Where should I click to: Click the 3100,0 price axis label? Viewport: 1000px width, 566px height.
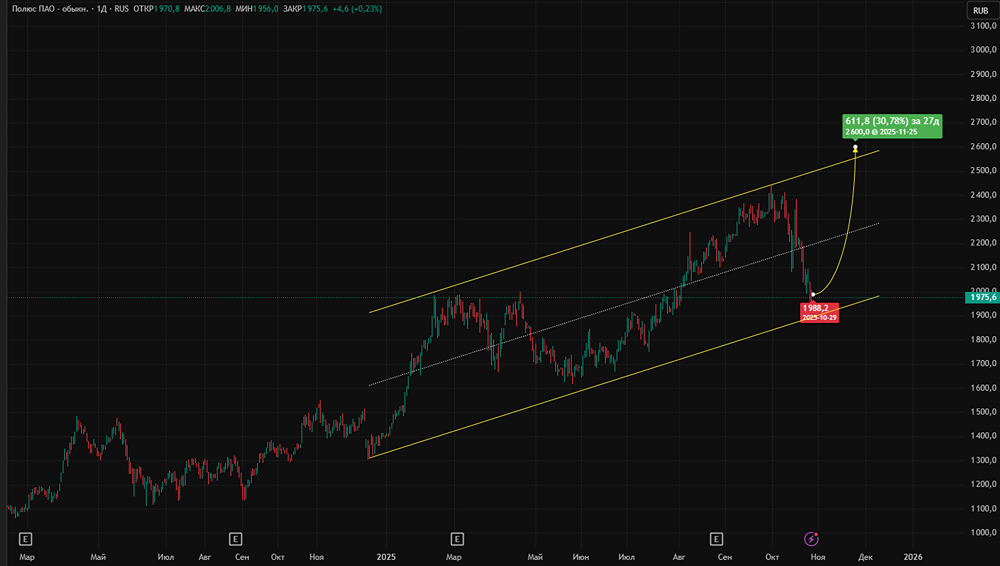(x=983, y=26)
